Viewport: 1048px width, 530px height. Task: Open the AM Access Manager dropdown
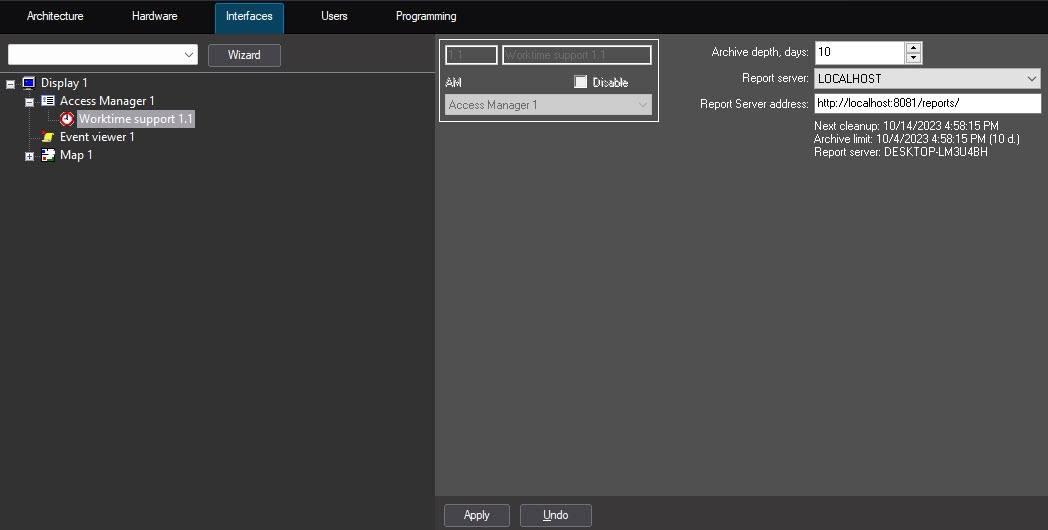pyautogui.click(x=642, y=105)
